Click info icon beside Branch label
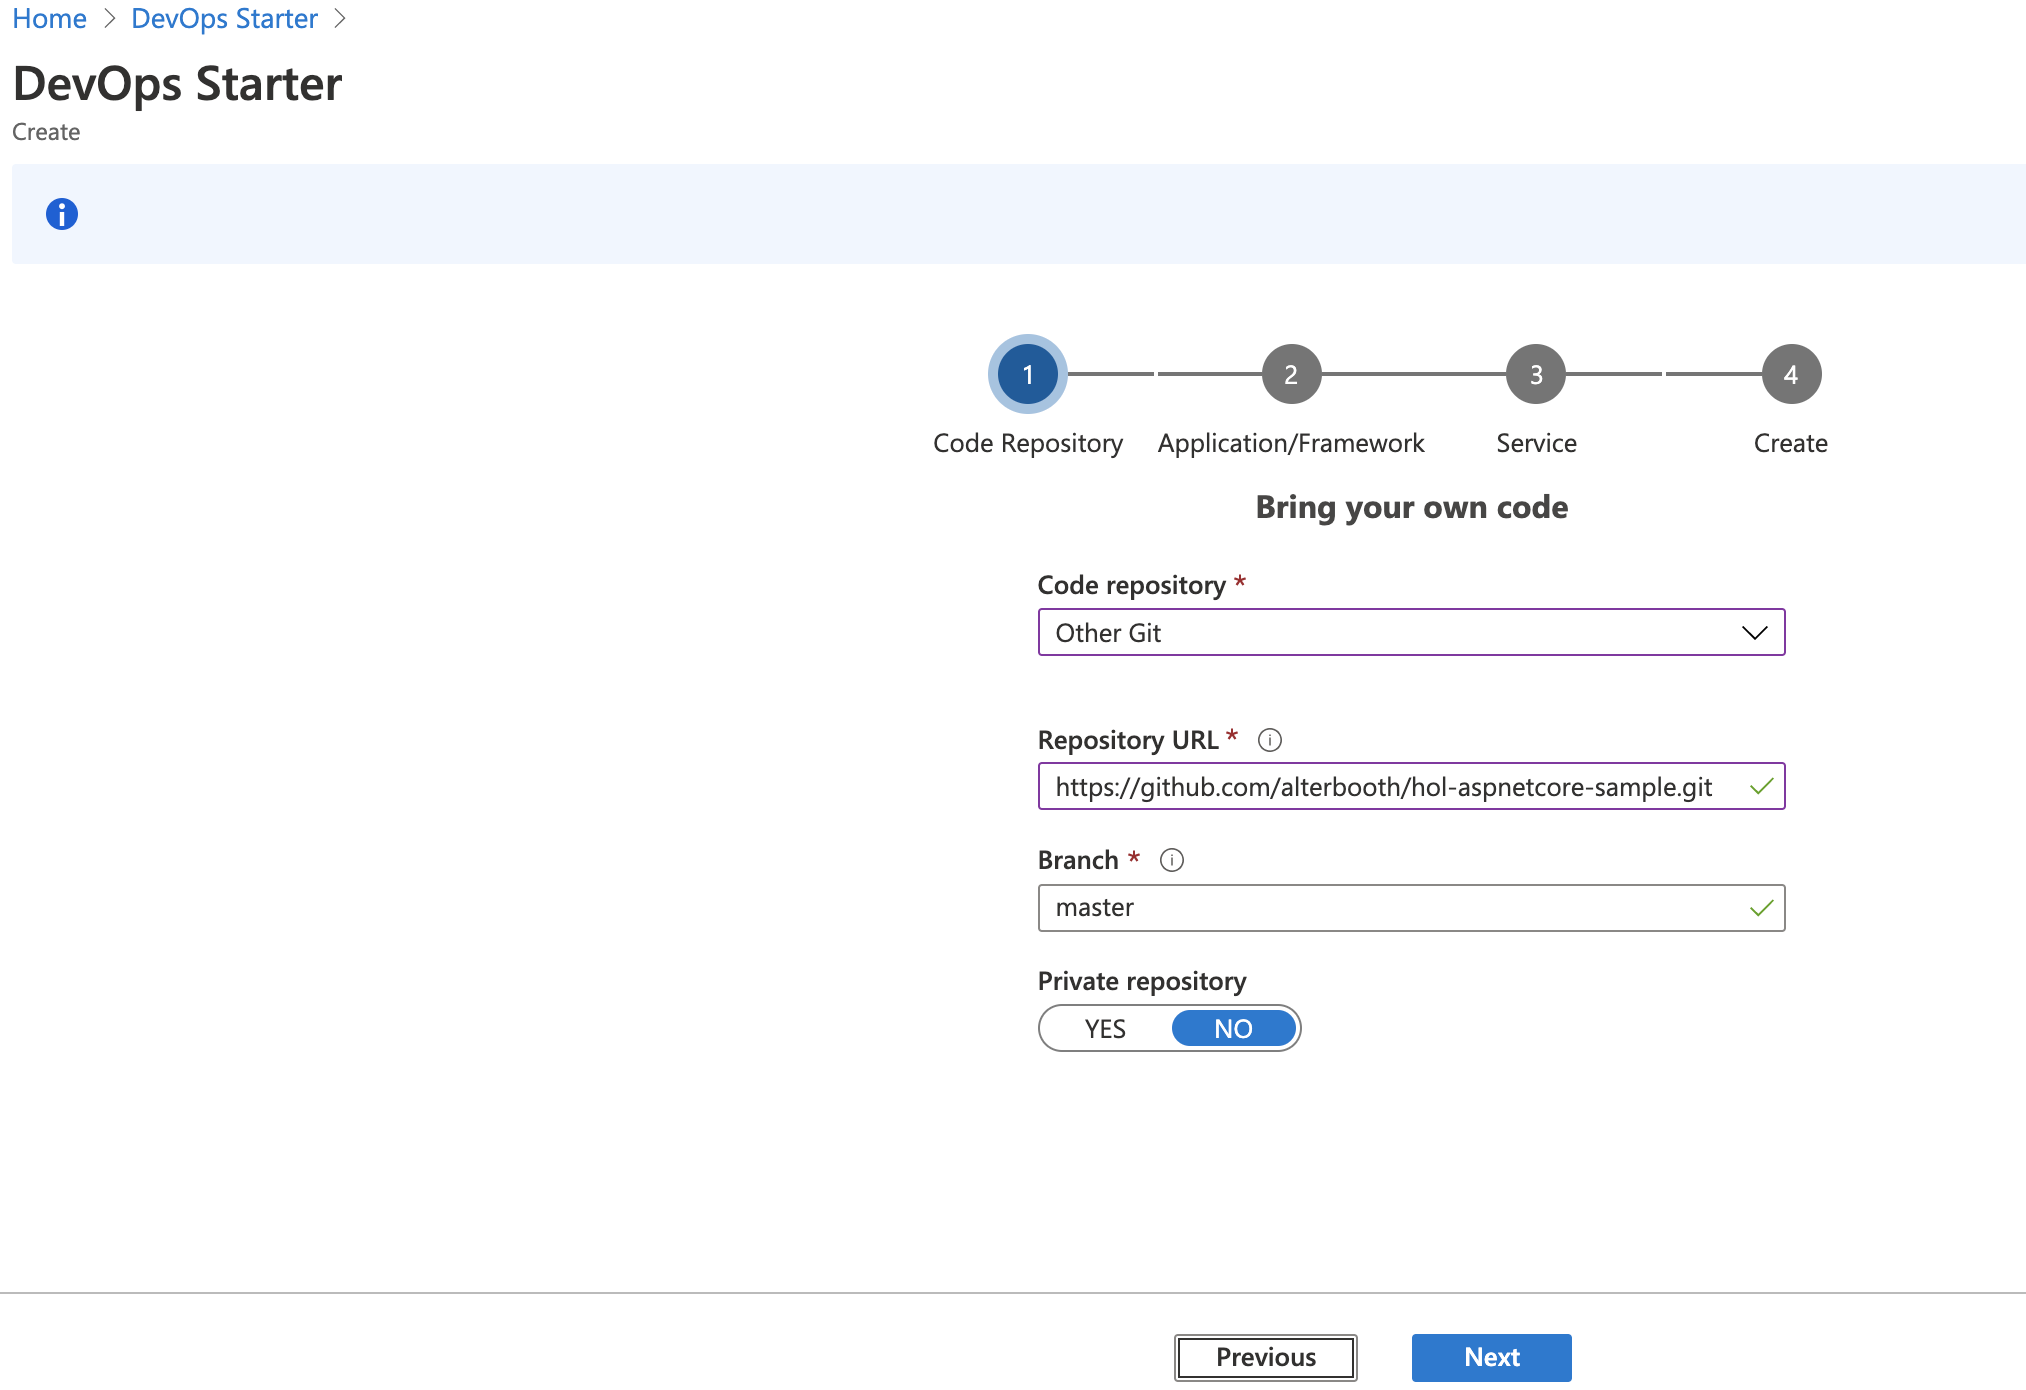 click(x=1171, y=860)
